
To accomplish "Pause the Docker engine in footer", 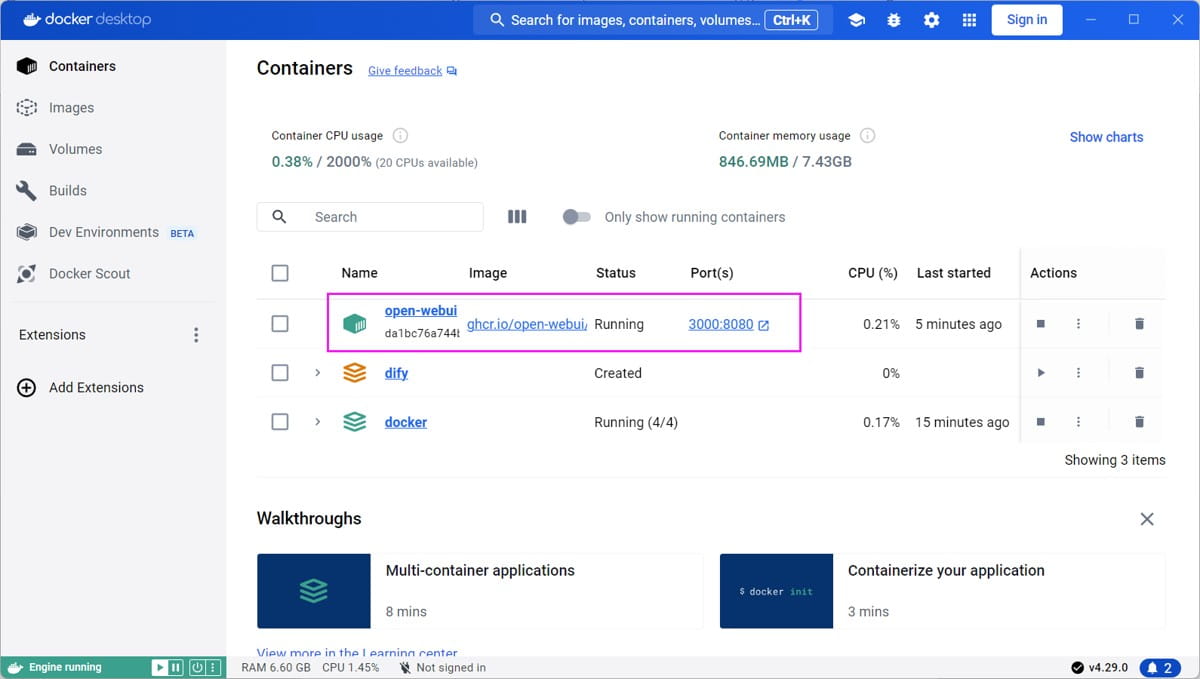I will [x=175, y=667].
